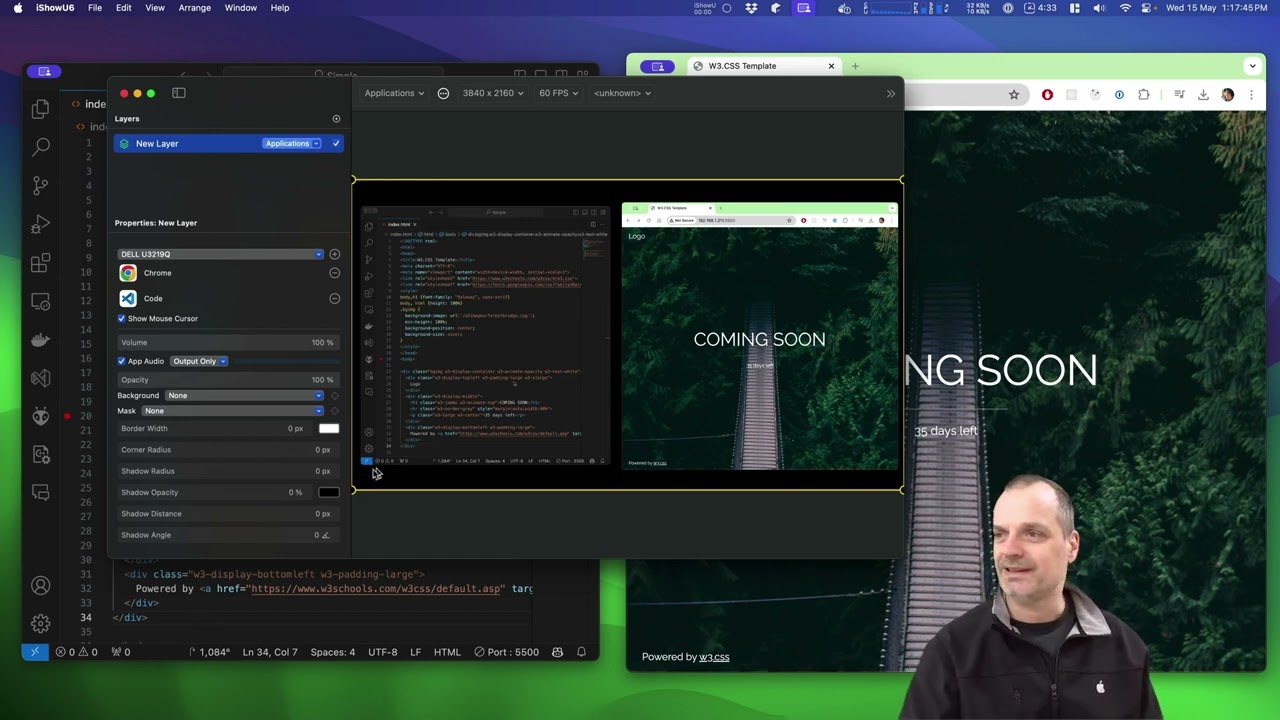The width and height of the screenshot is (1280, 720).
Task: Click the red ad-blocker extension icon in Chrome
Action: tap(1047, 95)
